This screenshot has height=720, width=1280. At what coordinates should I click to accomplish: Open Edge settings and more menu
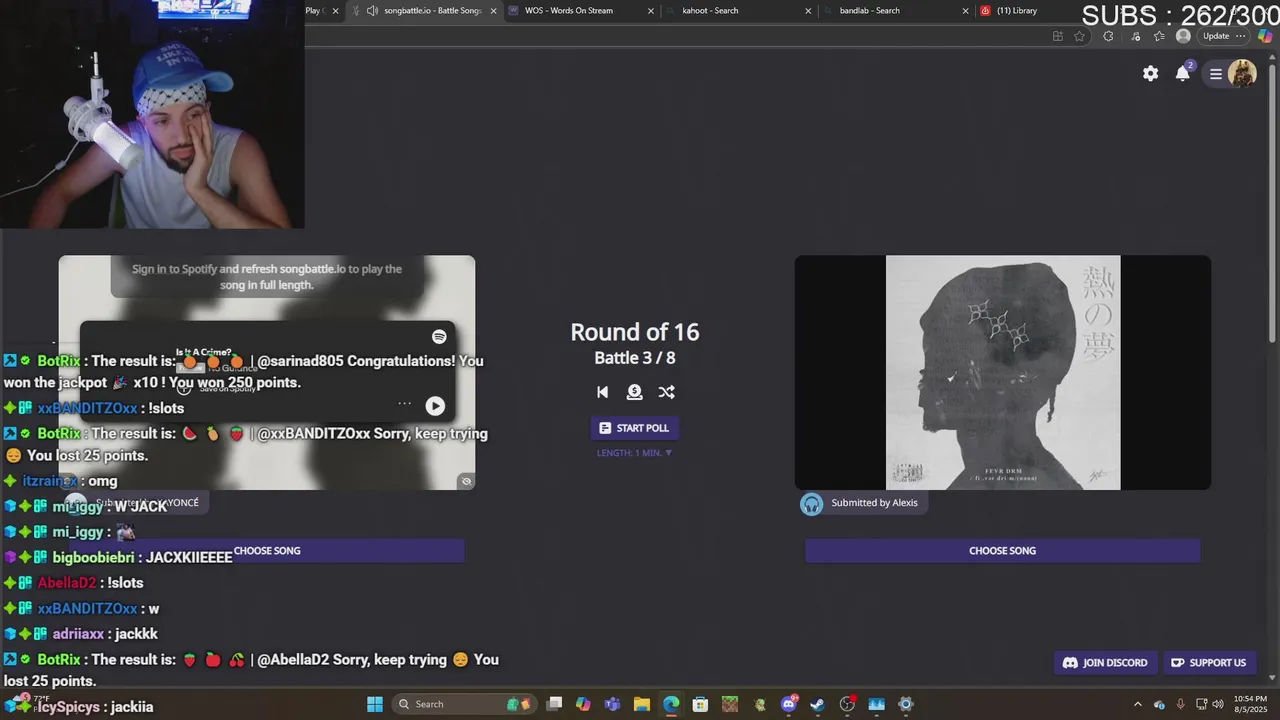click(1241, 36)
